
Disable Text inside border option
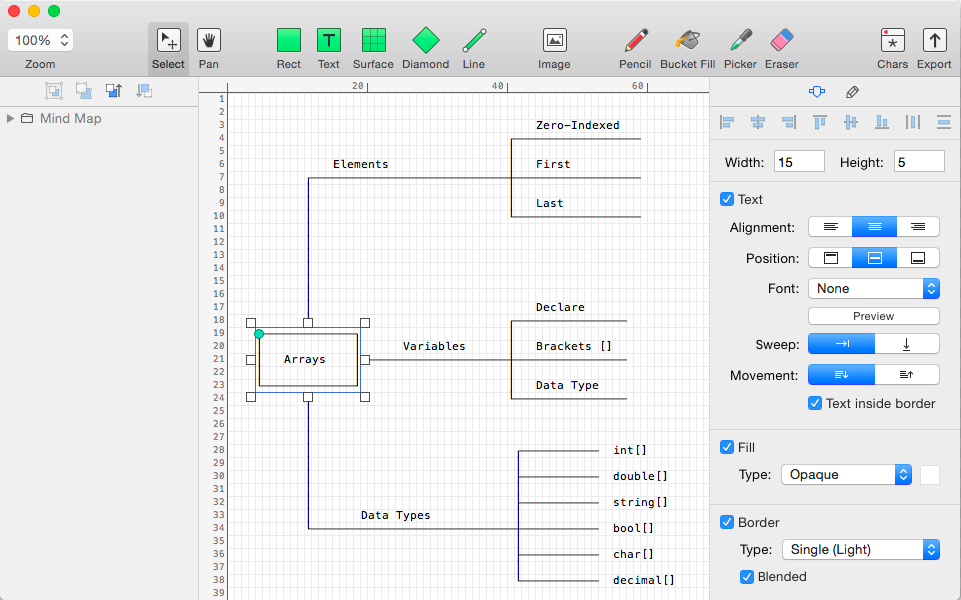tap(815, 403)
